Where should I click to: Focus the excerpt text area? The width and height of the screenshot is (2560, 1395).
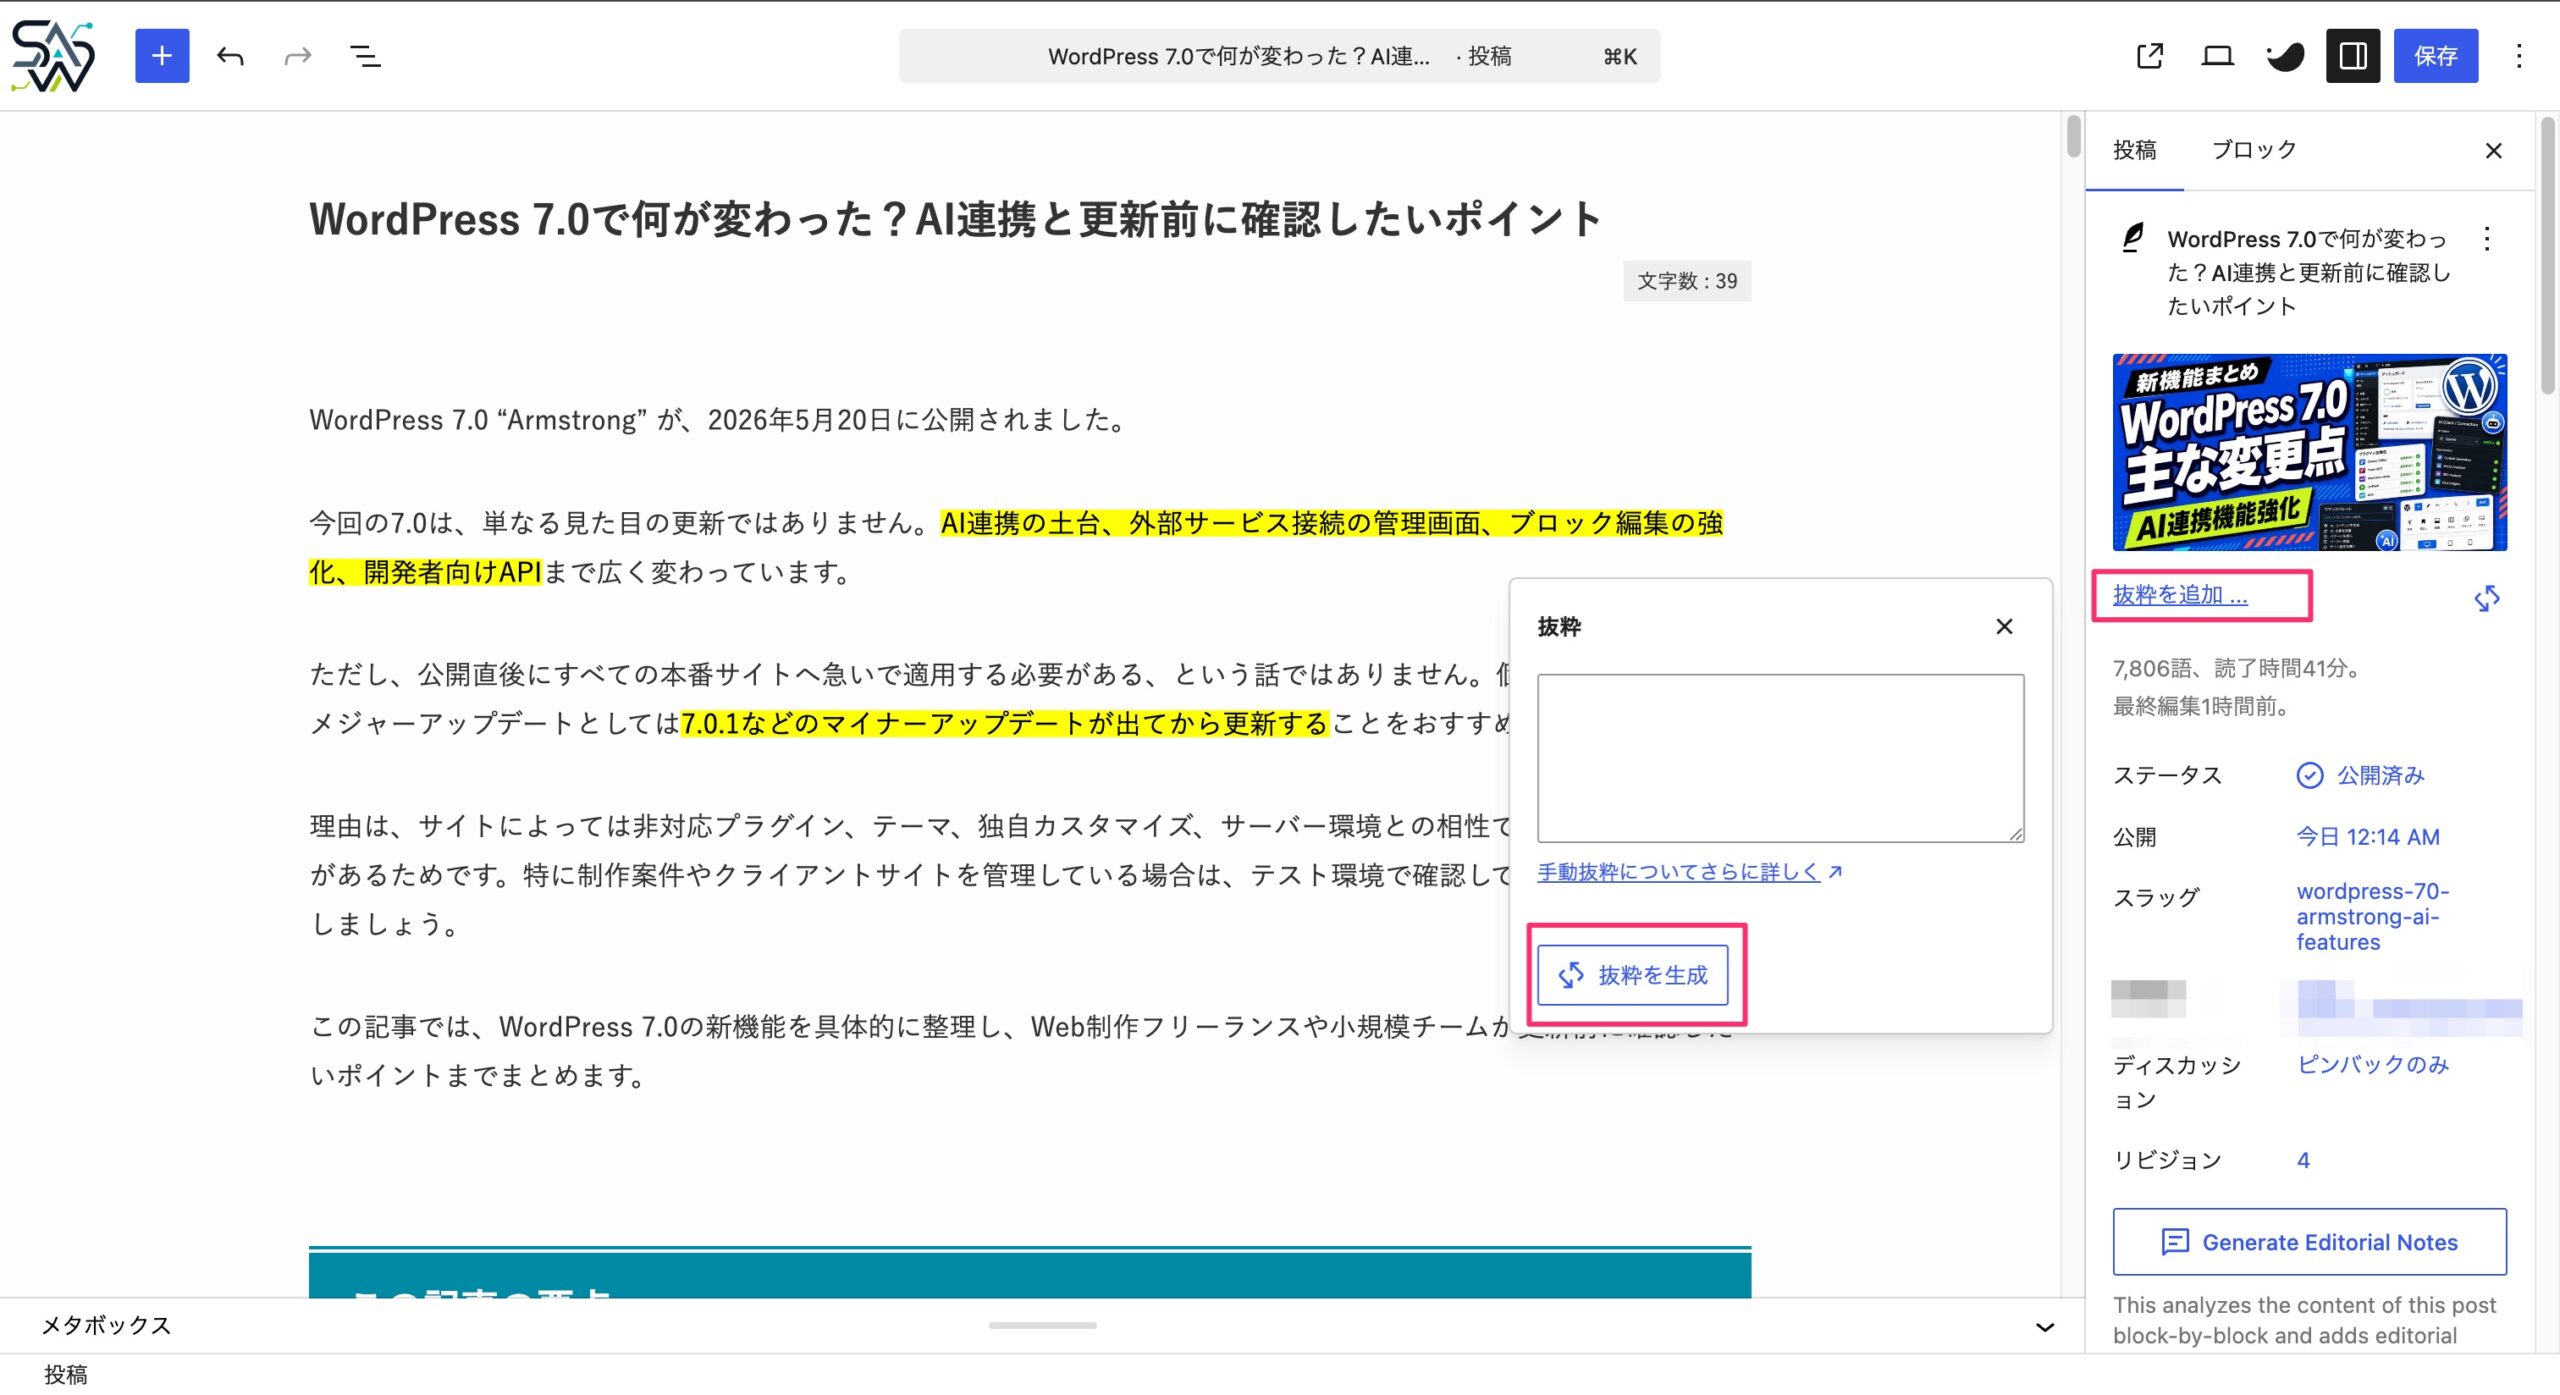tap(1780, 758)
